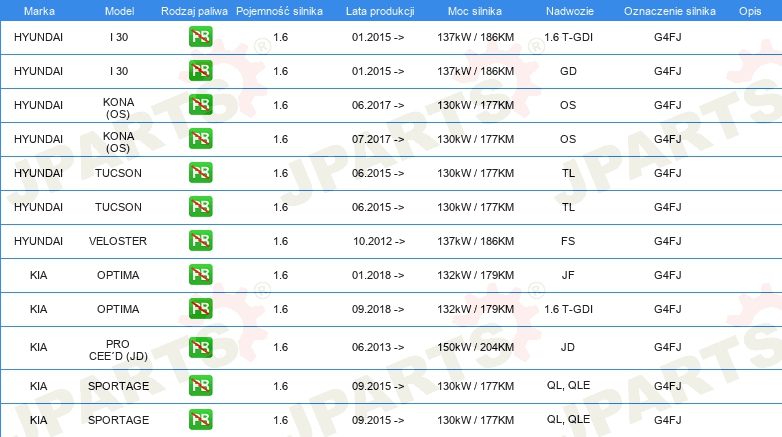Click the fuel icon in the VELOSTER row
Viewport: 782px width, 437px height.
pos(200,240)
